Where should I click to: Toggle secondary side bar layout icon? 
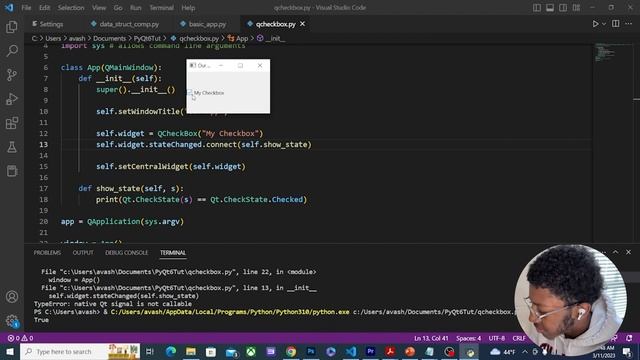(x=563, y=8)
